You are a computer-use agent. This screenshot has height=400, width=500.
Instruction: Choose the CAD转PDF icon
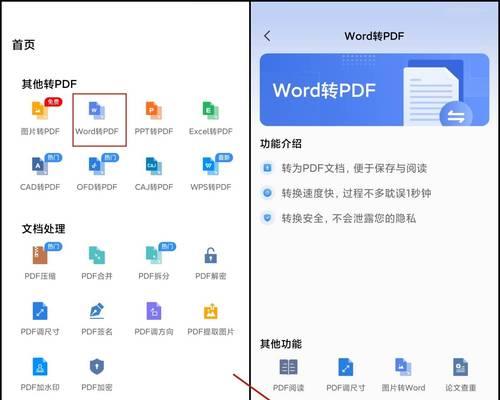pyautogui.click(x=40, y=166)
